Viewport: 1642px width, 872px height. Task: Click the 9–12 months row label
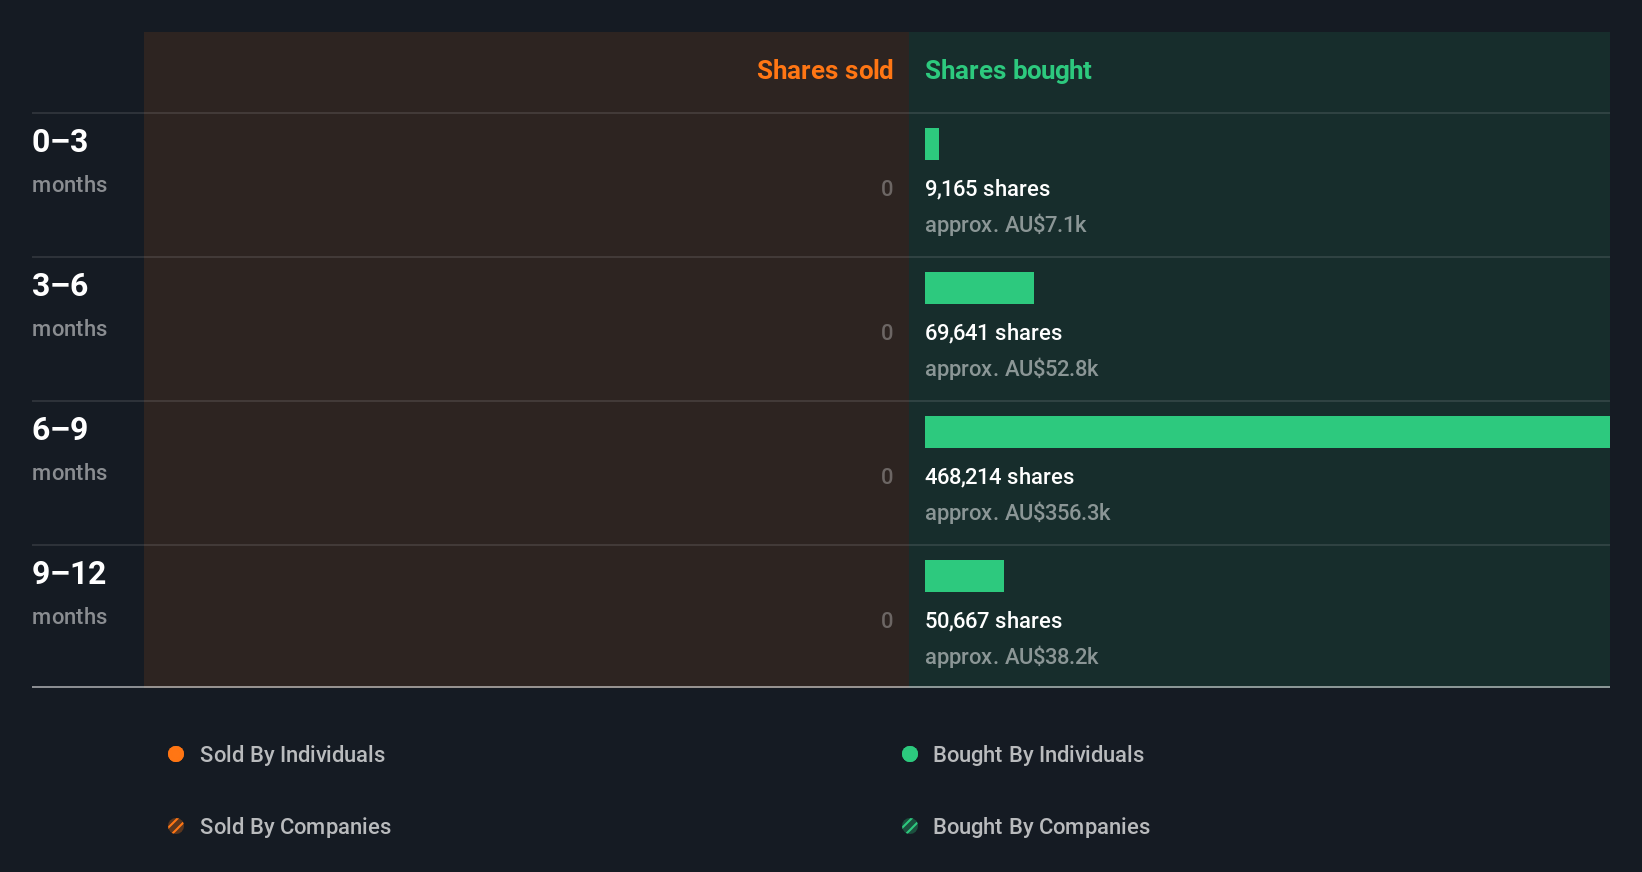(69, 593)
